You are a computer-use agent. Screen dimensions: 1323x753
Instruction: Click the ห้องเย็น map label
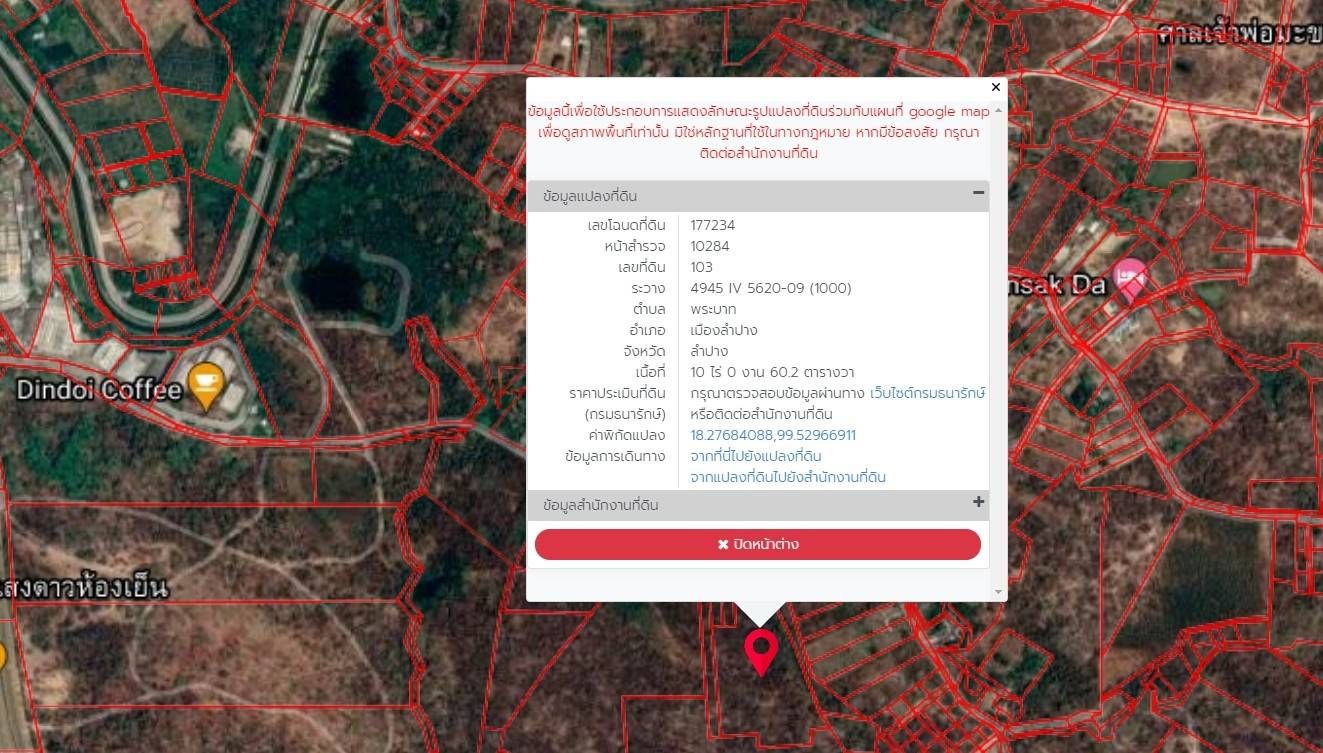click(84, 587)
